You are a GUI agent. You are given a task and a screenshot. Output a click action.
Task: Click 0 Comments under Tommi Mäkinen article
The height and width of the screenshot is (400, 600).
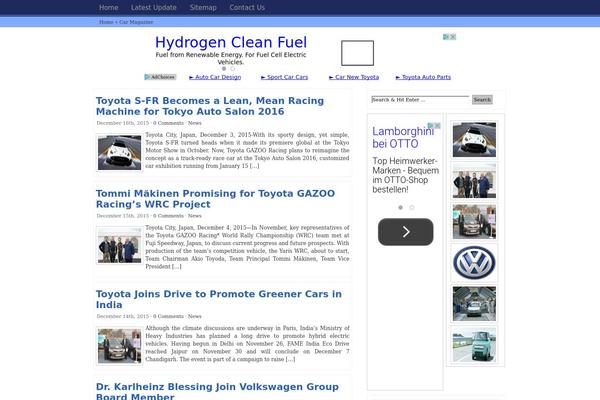[x=168, y=216]
